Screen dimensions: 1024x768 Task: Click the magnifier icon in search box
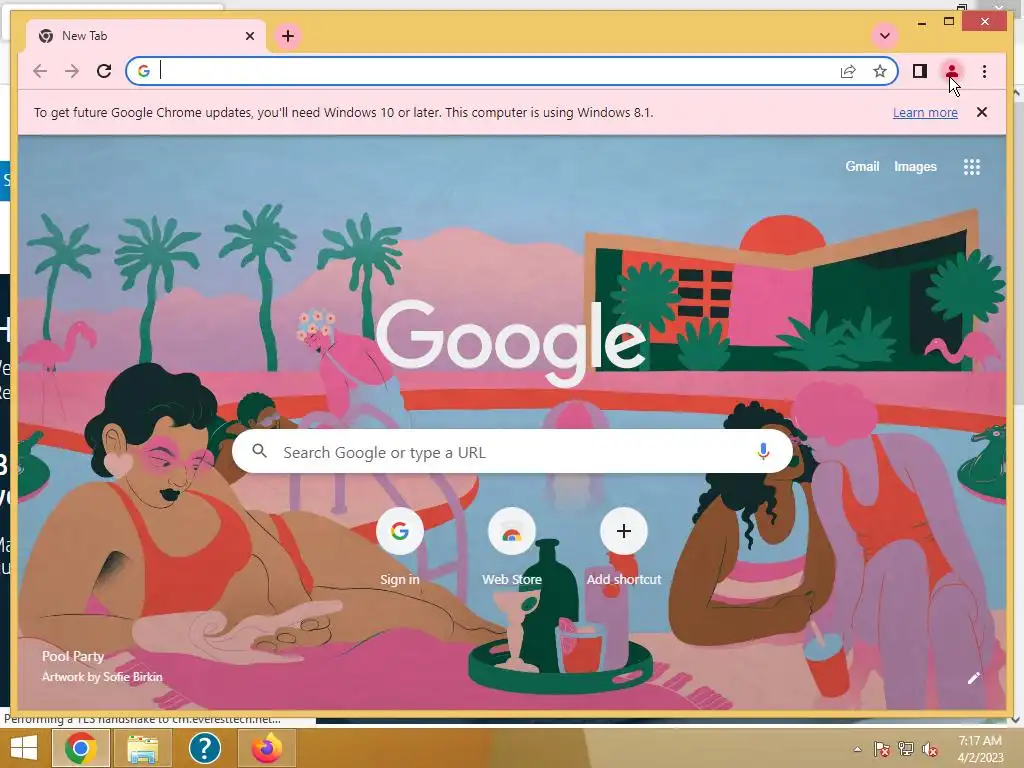coord(259,451)
